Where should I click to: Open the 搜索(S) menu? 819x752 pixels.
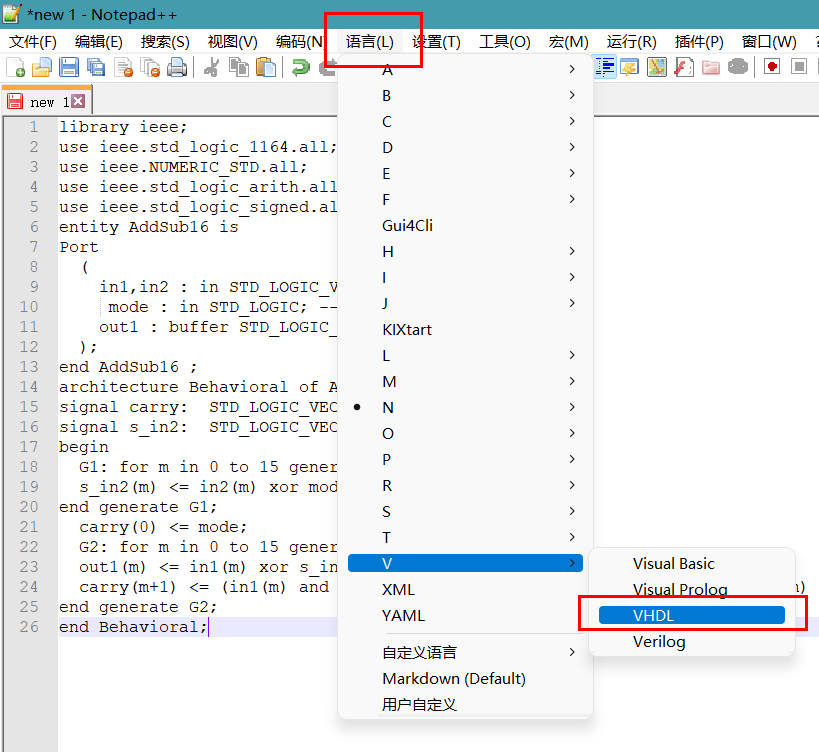click(165, 42)
